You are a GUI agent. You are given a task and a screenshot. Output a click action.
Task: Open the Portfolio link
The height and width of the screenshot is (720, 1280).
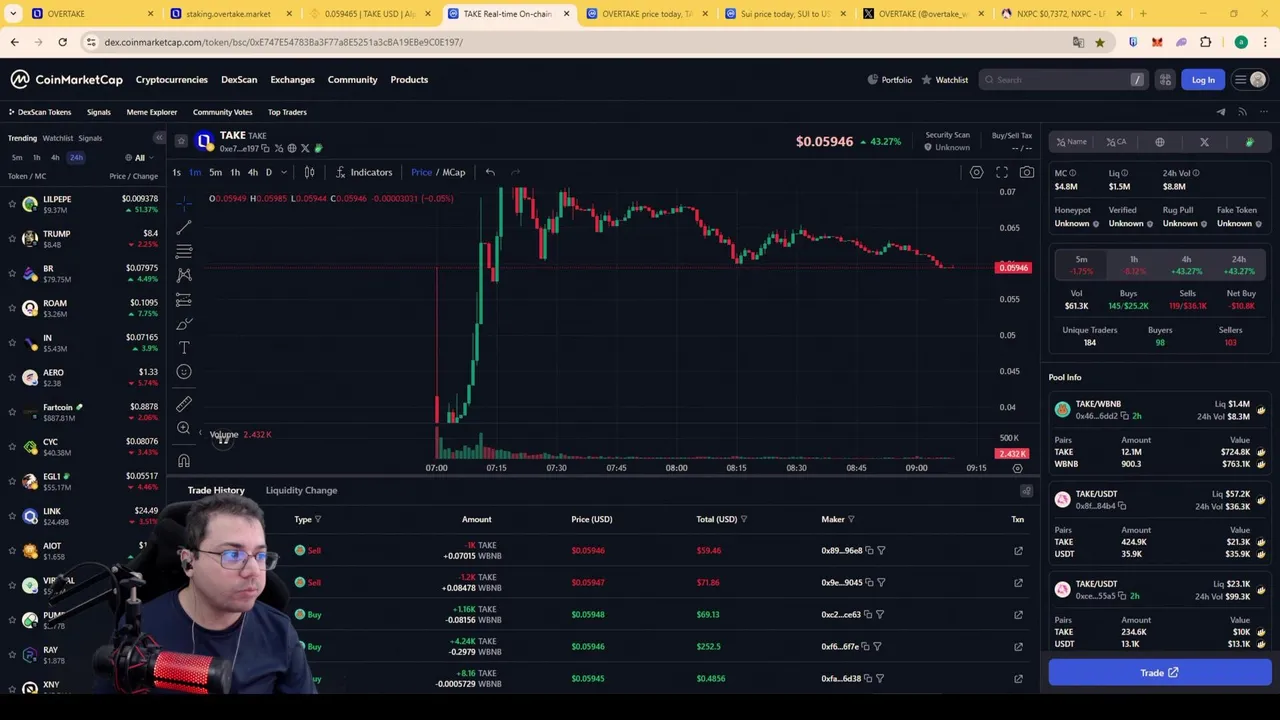[890, 80]
